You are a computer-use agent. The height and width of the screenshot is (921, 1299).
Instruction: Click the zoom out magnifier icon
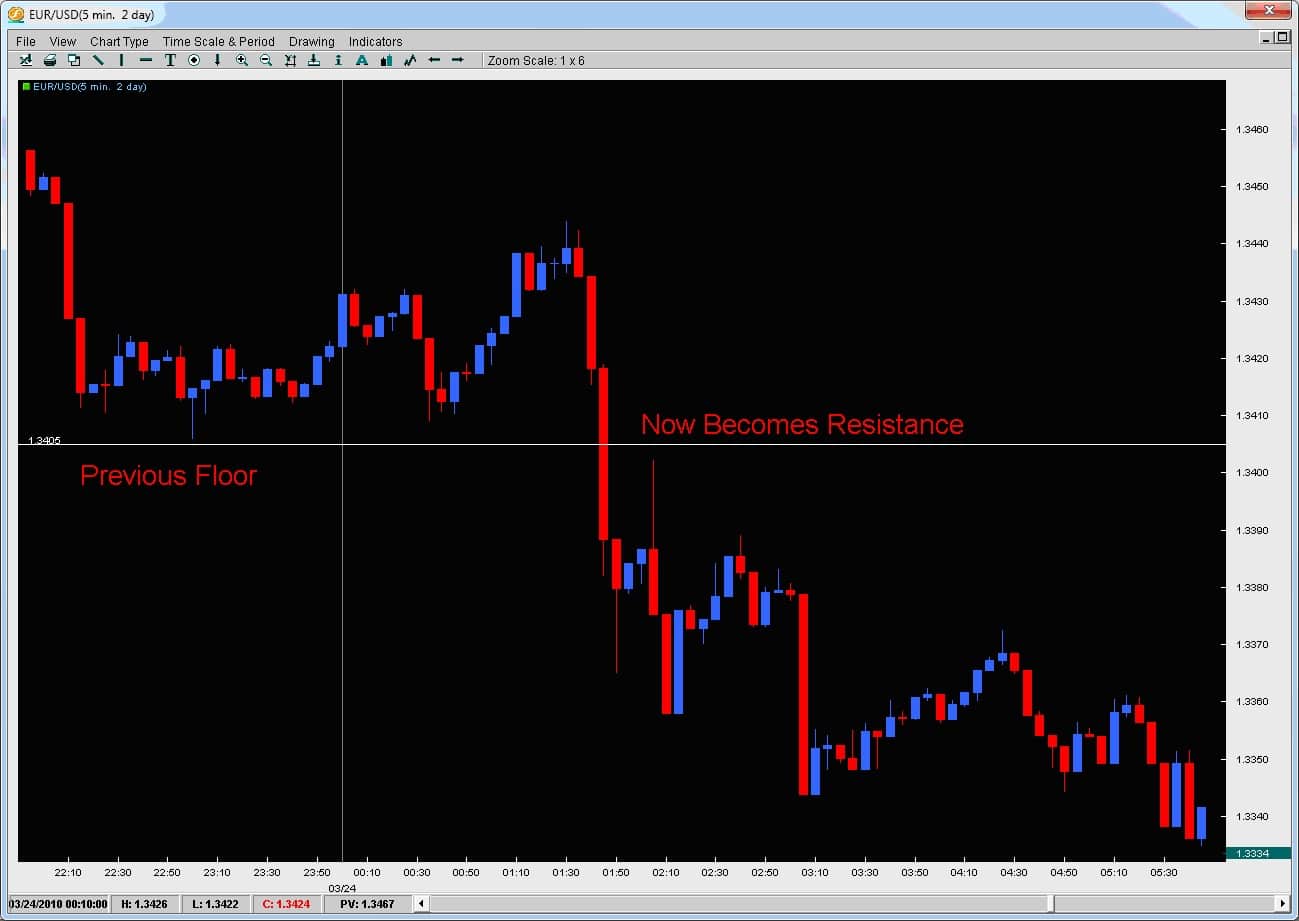tap(266, 60)
